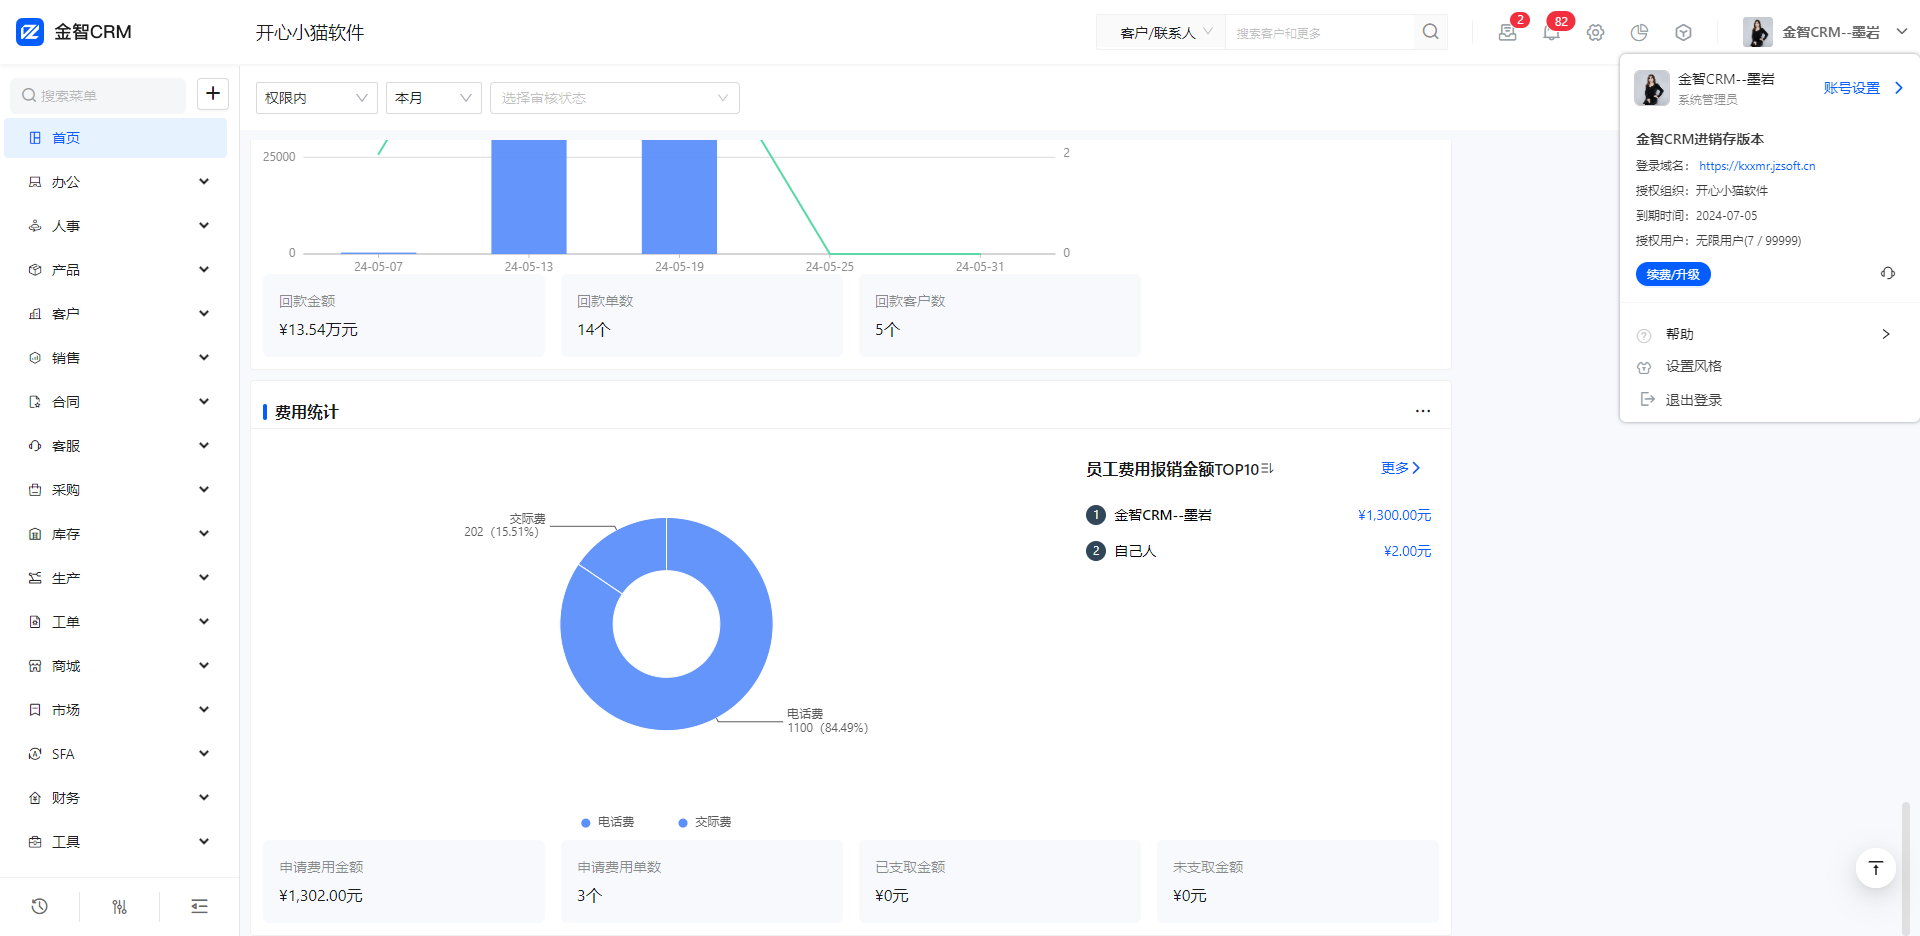The width and height of the screenshot is (1920, 936).
Task: Select 退出登录 in the account panel
Action: pyautogui.click(x=1693, y=400)
